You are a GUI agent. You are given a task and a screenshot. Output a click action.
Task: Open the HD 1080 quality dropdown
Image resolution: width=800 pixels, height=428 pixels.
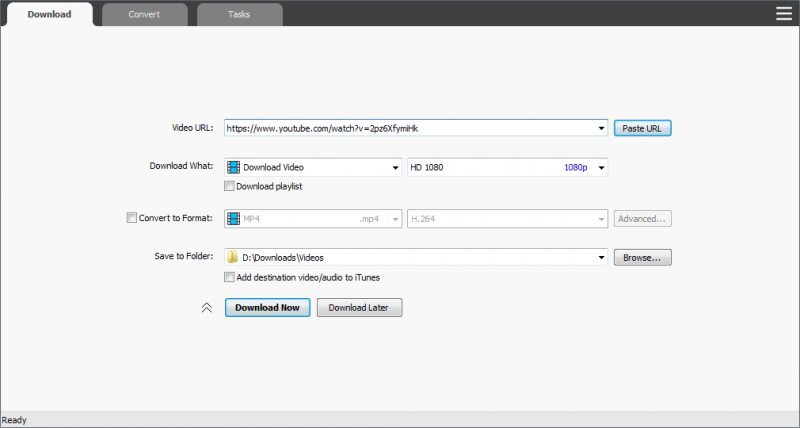click(x=601, y=168)
